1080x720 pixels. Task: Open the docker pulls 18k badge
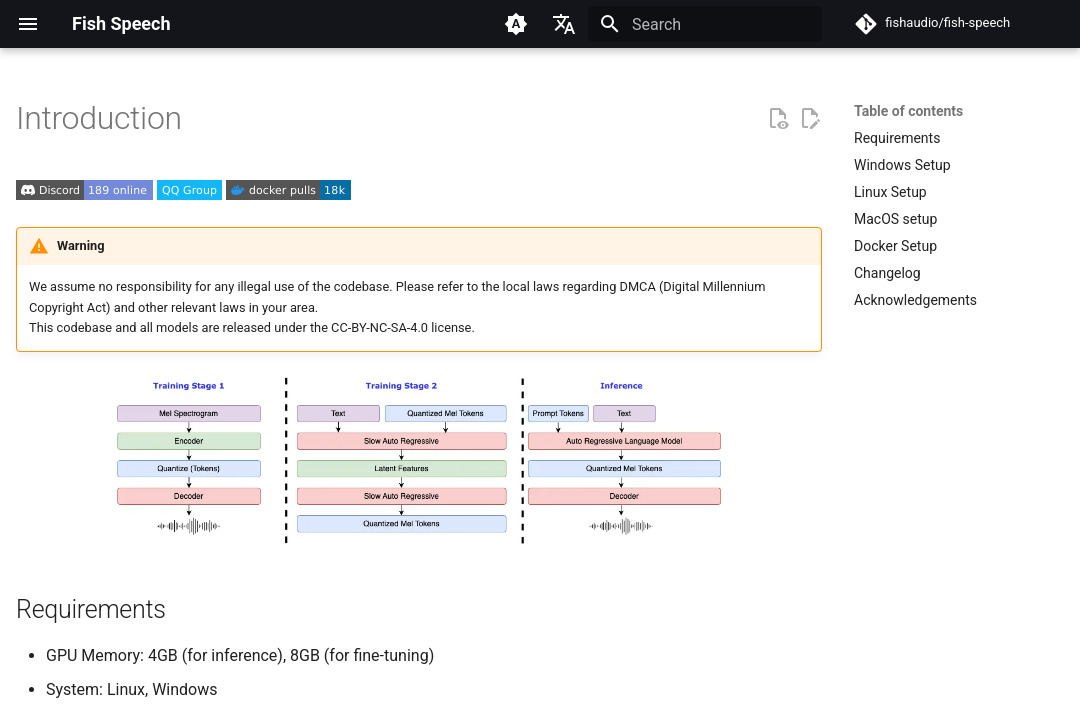pos(289,190)
